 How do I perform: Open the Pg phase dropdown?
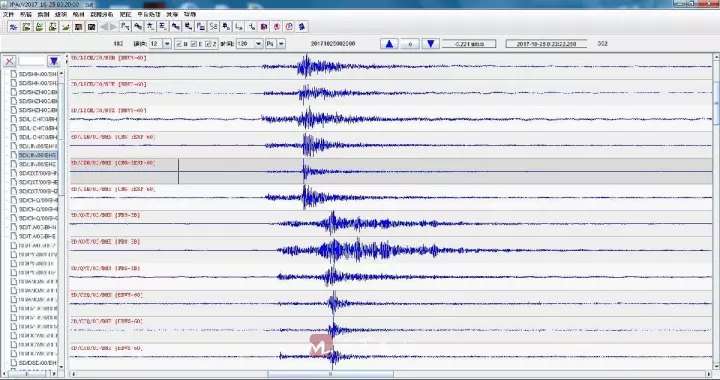click(276, 44)
